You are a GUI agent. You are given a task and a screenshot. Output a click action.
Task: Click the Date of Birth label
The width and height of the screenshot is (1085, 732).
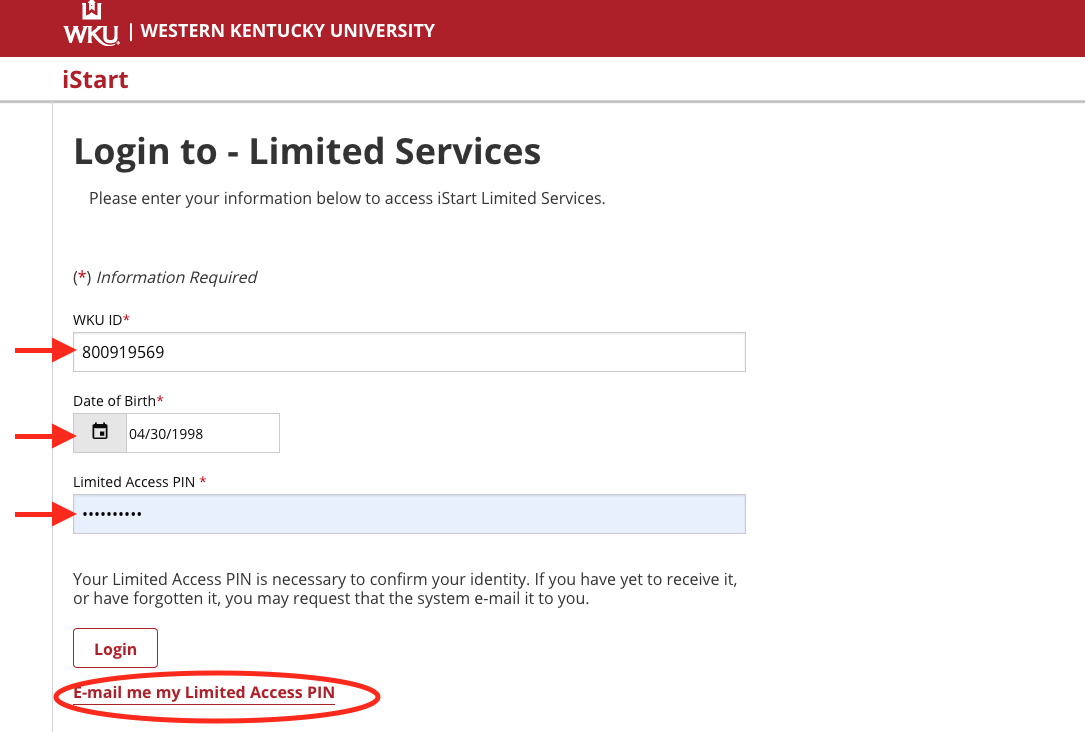[117, 401]
